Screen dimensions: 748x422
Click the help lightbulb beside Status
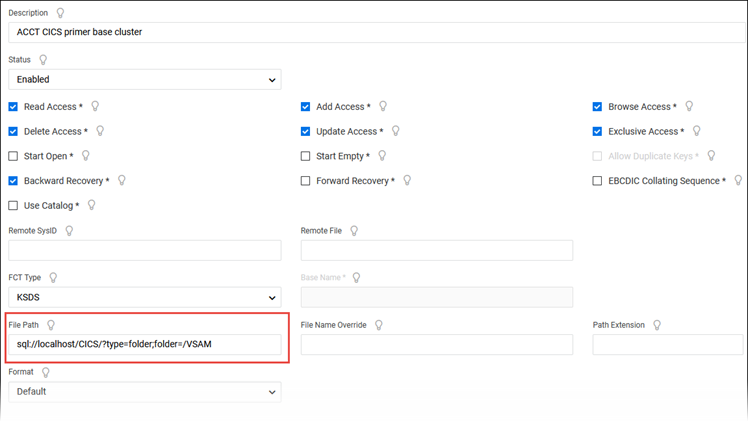(43, 60)
